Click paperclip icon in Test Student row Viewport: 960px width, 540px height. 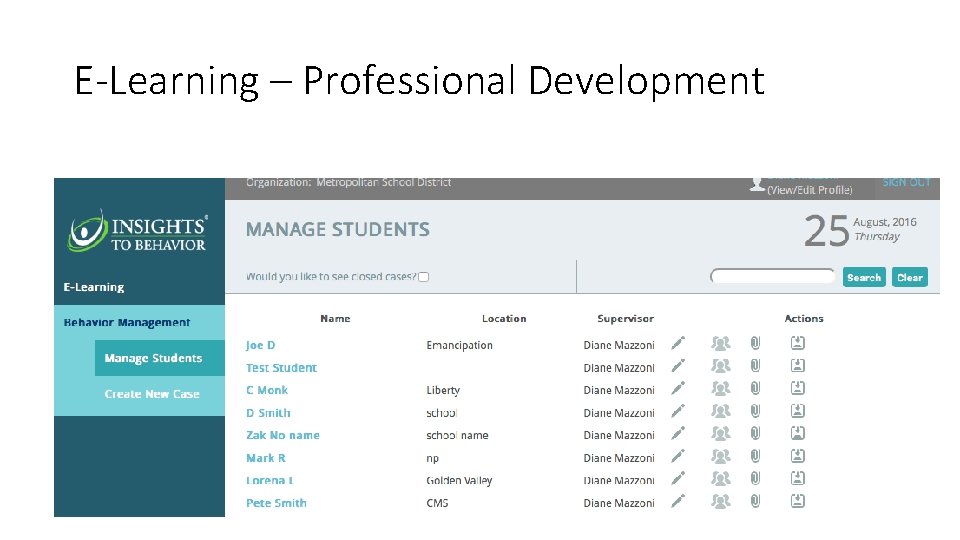(756, 366)
